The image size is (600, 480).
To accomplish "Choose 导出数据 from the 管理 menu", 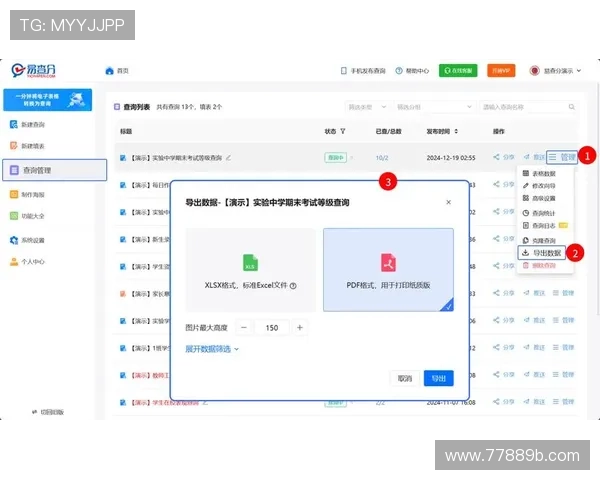I will [541, 253].
